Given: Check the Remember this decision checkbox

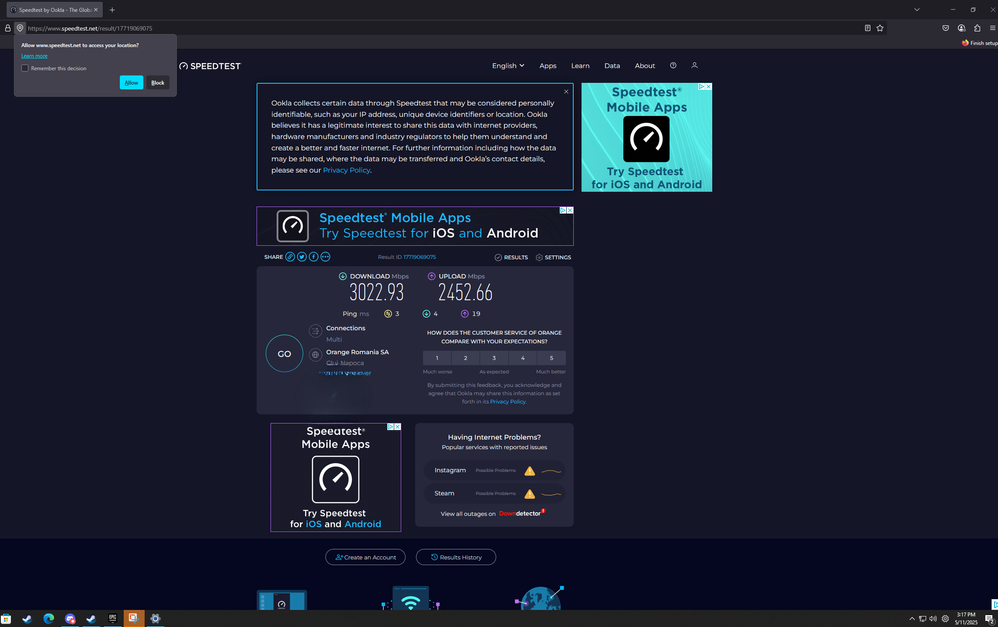Looking at the screenshot, I should 25,67.
